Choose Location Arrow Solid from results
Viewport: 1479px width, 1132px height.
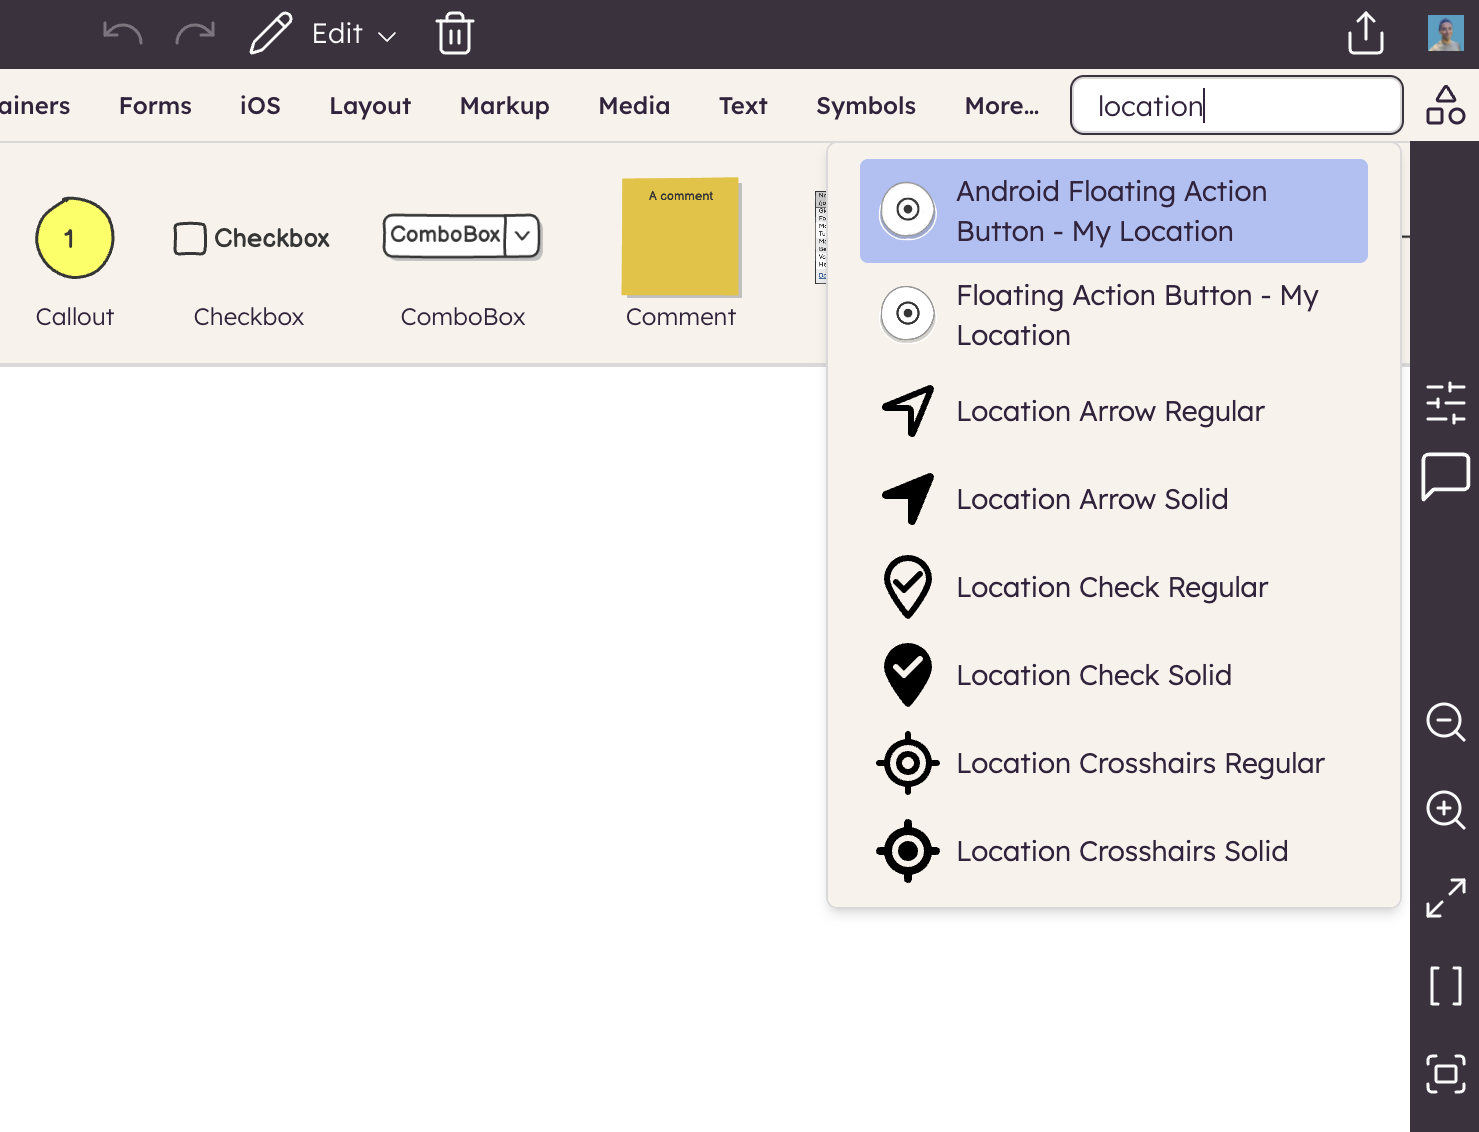tap(1092, 499)
